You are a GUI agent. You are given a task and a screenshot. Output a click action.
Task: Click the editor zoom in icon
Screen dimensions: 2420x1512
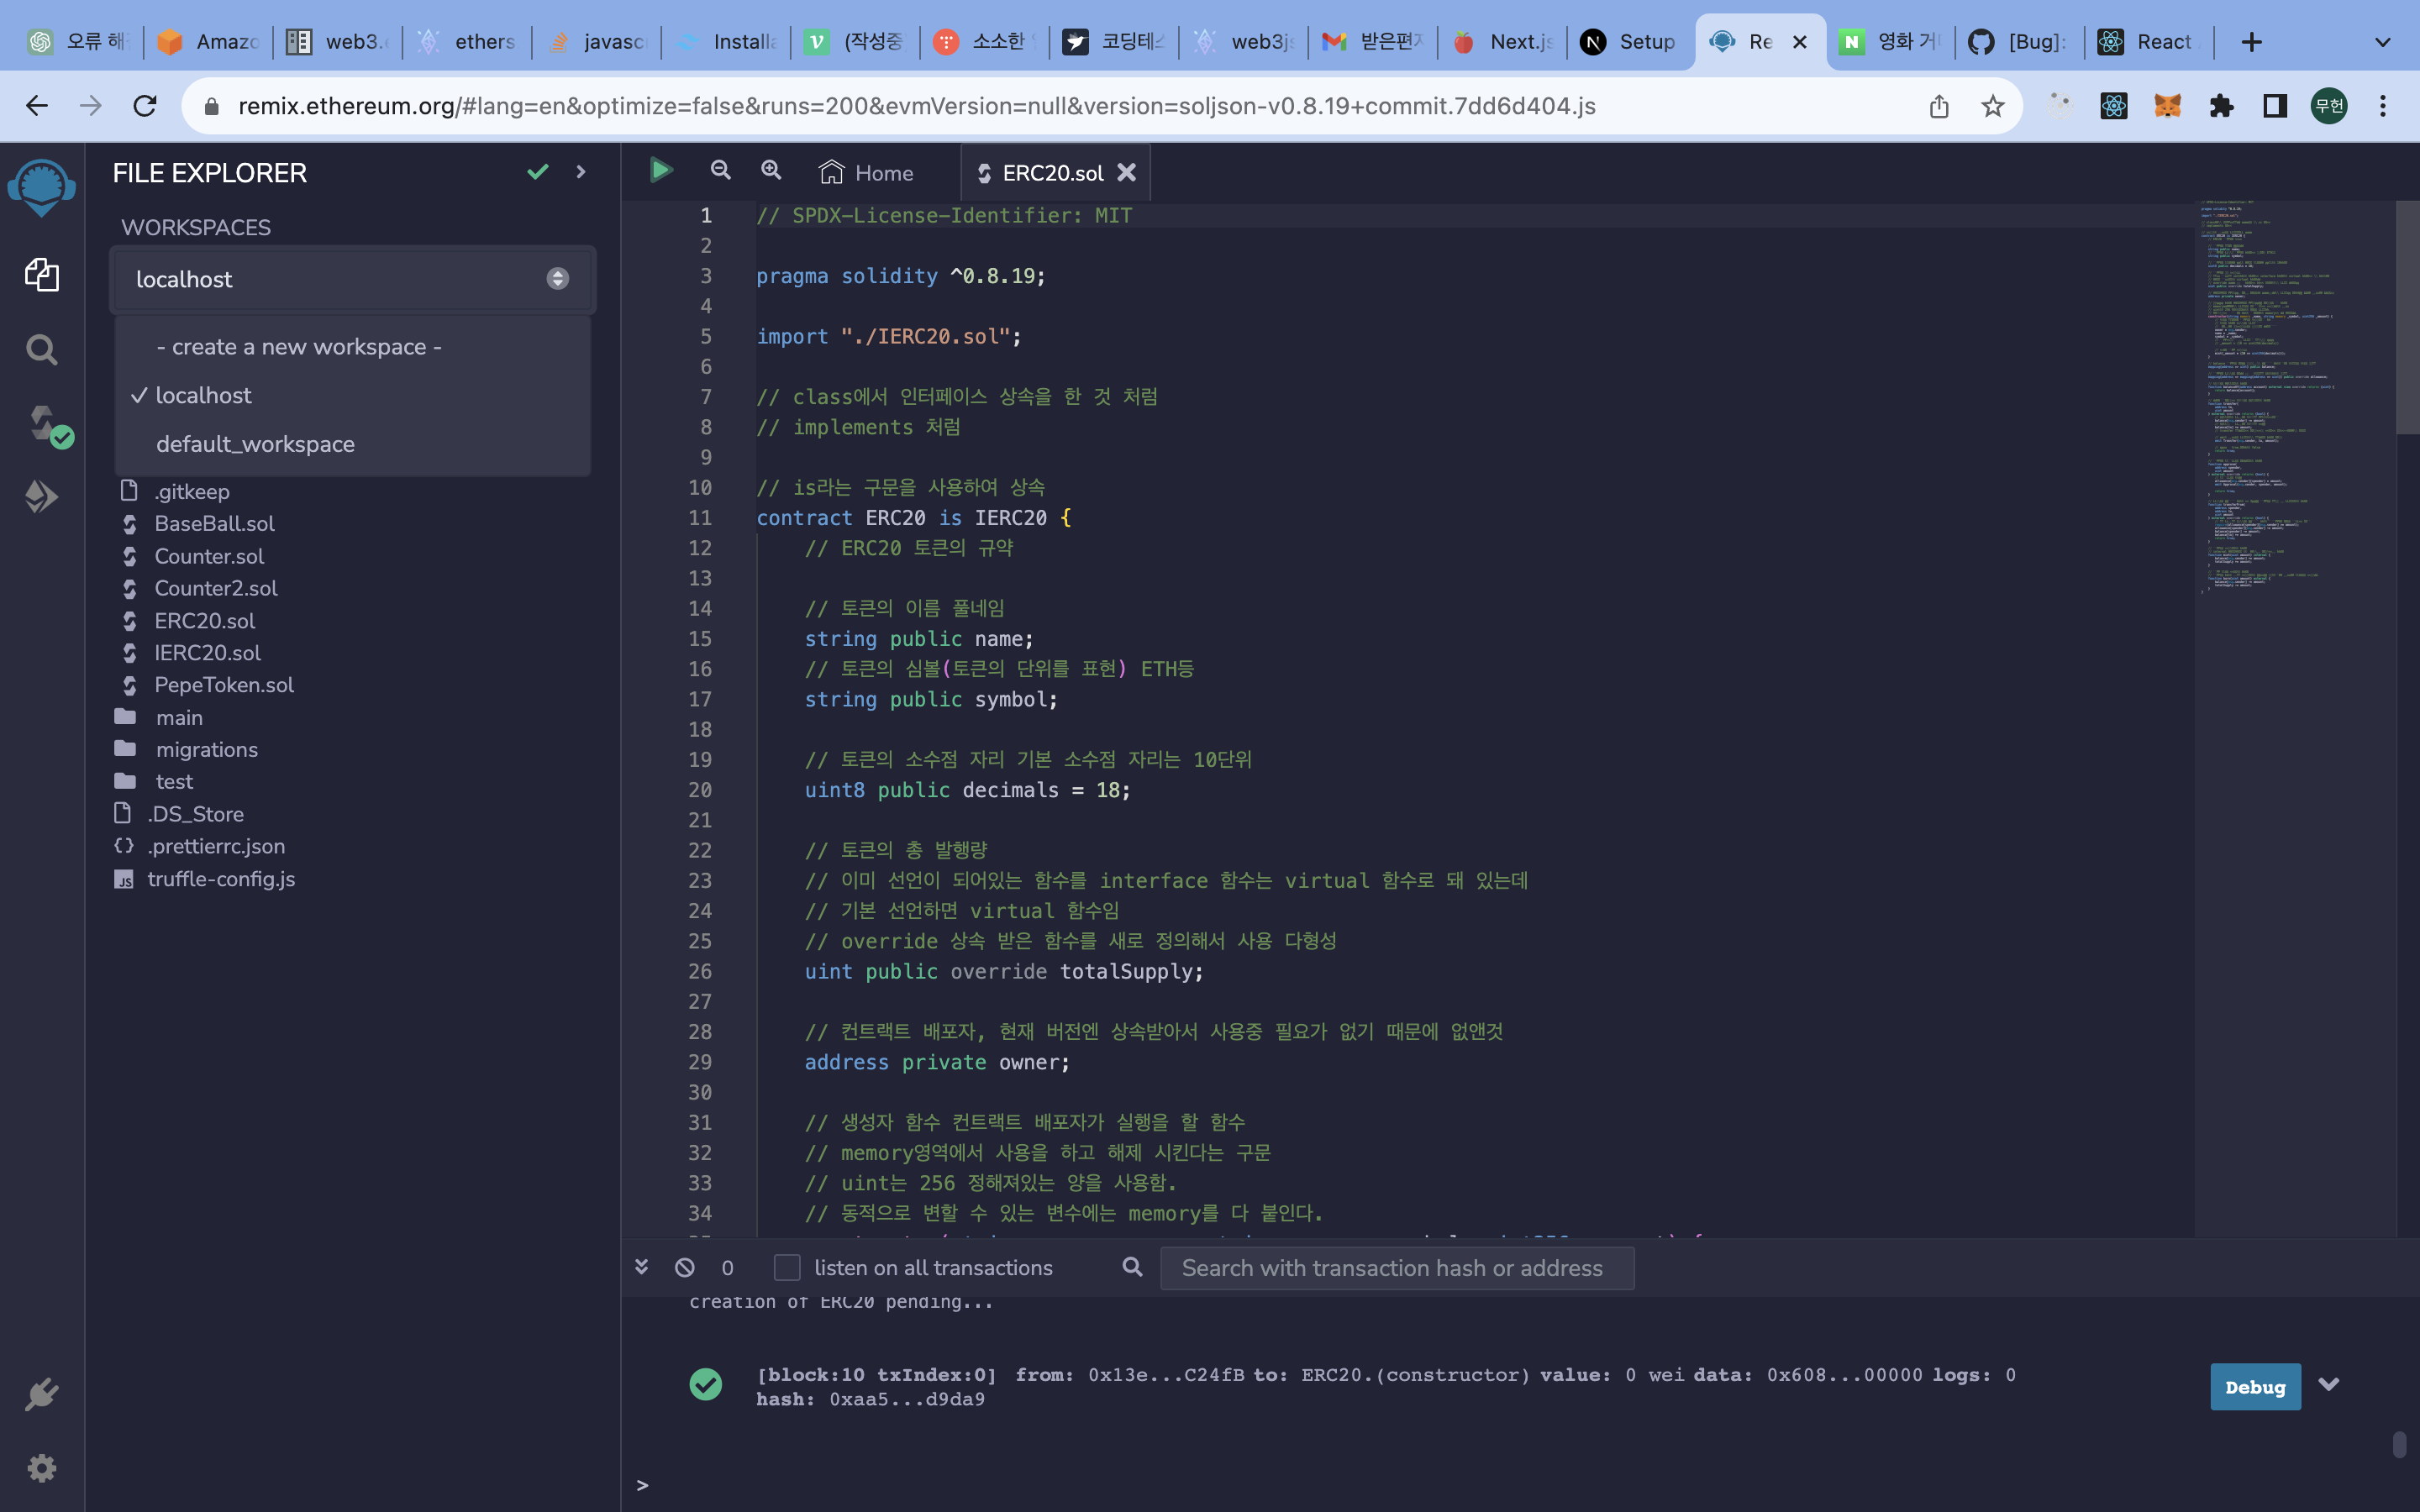click(x=771, y=170)
